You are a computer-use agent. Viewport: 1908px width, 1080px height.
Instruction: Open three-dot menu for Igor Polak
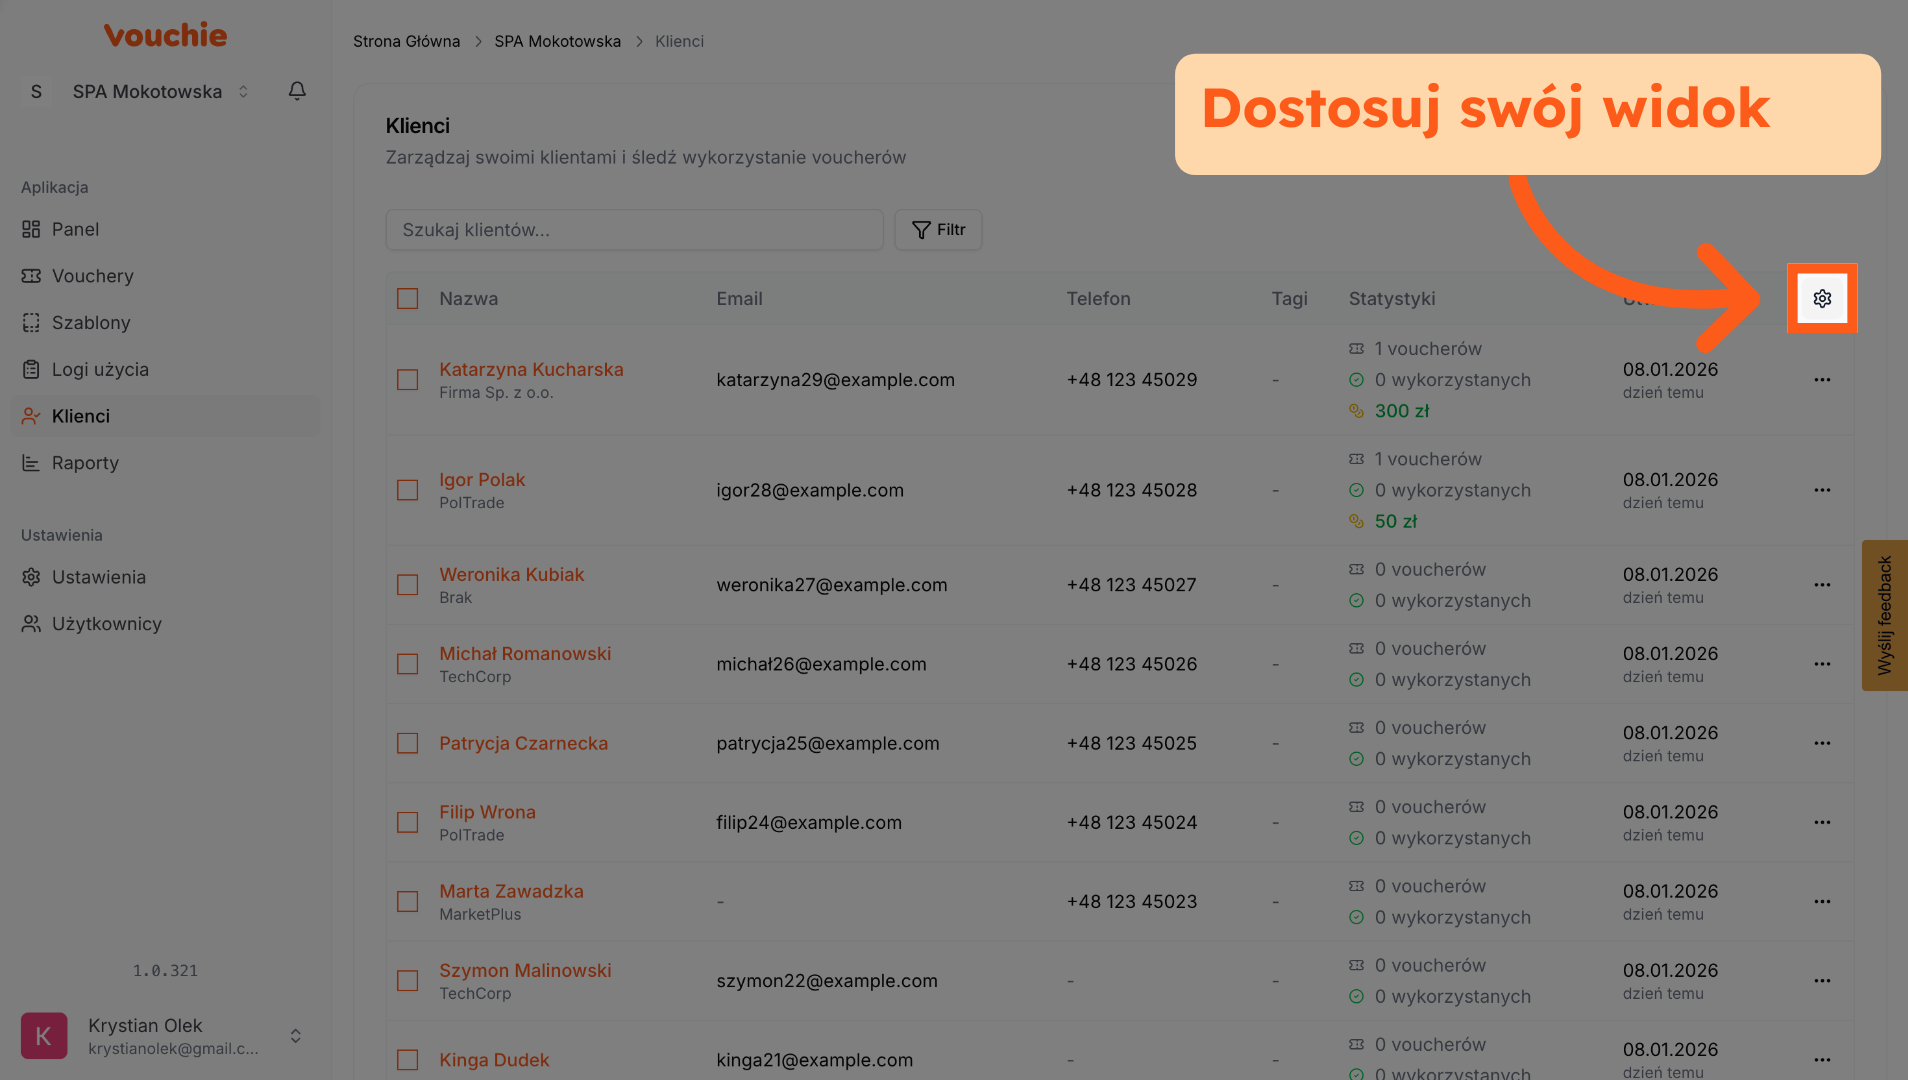[x=1821, y=490]
